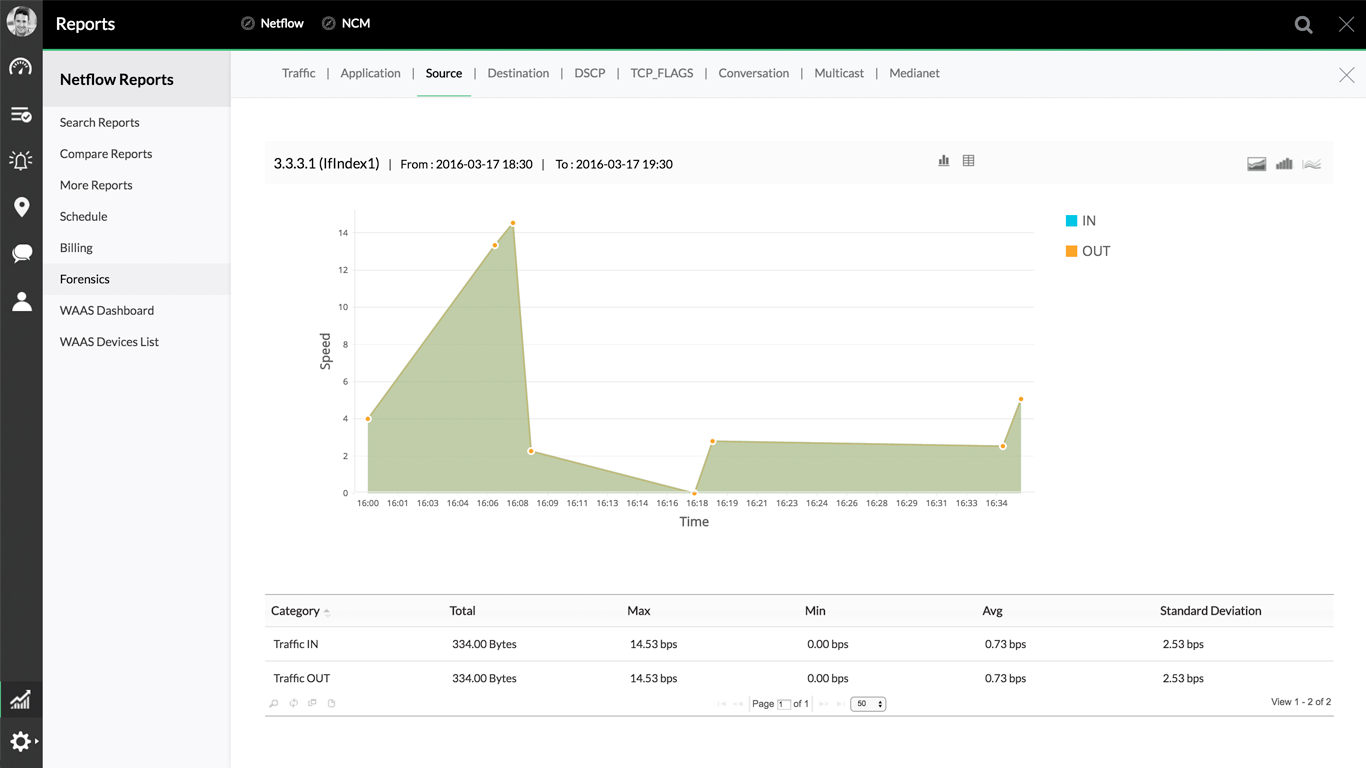
Task: Select the bar chart type icon
Action: point(1284,164)
